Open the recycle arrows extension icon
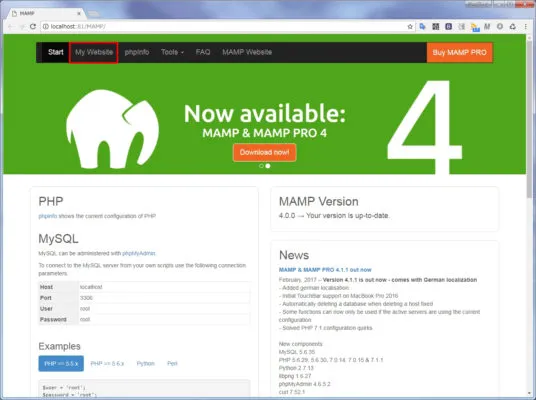The image size is (536, 400). pos(512,26)
